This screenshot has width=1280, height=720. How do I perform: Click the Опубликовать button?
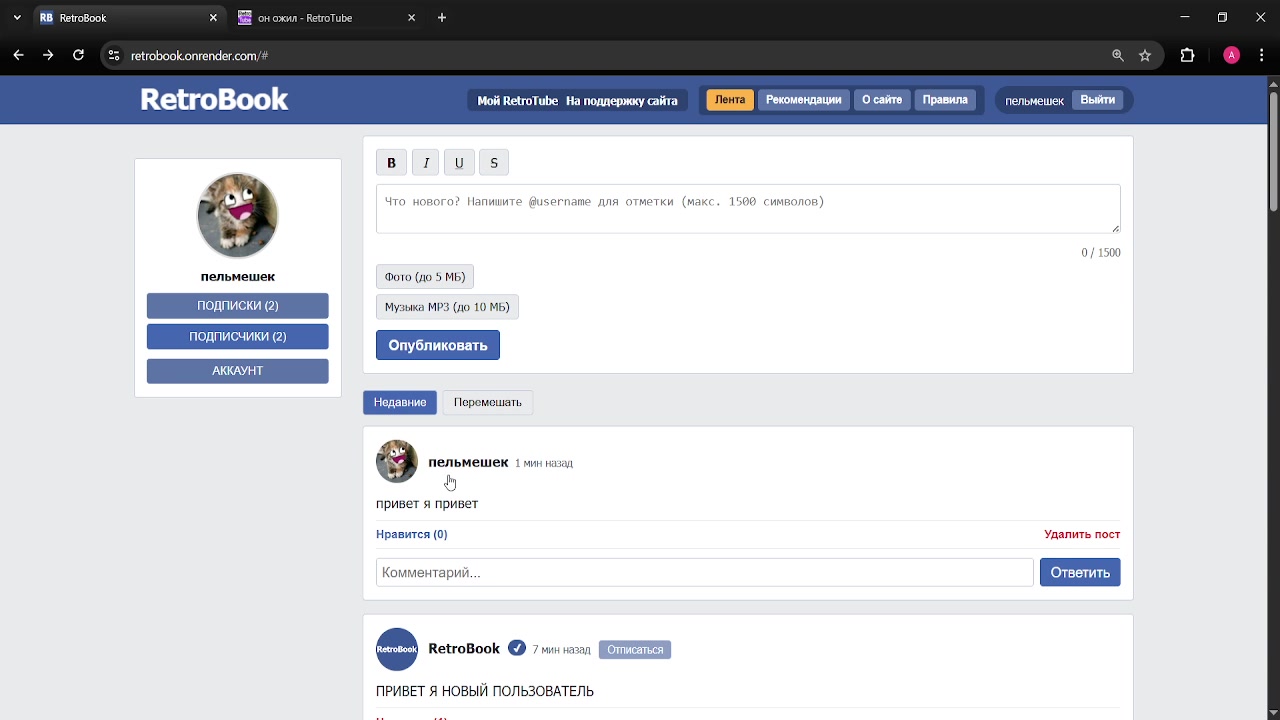coord(437,345)
